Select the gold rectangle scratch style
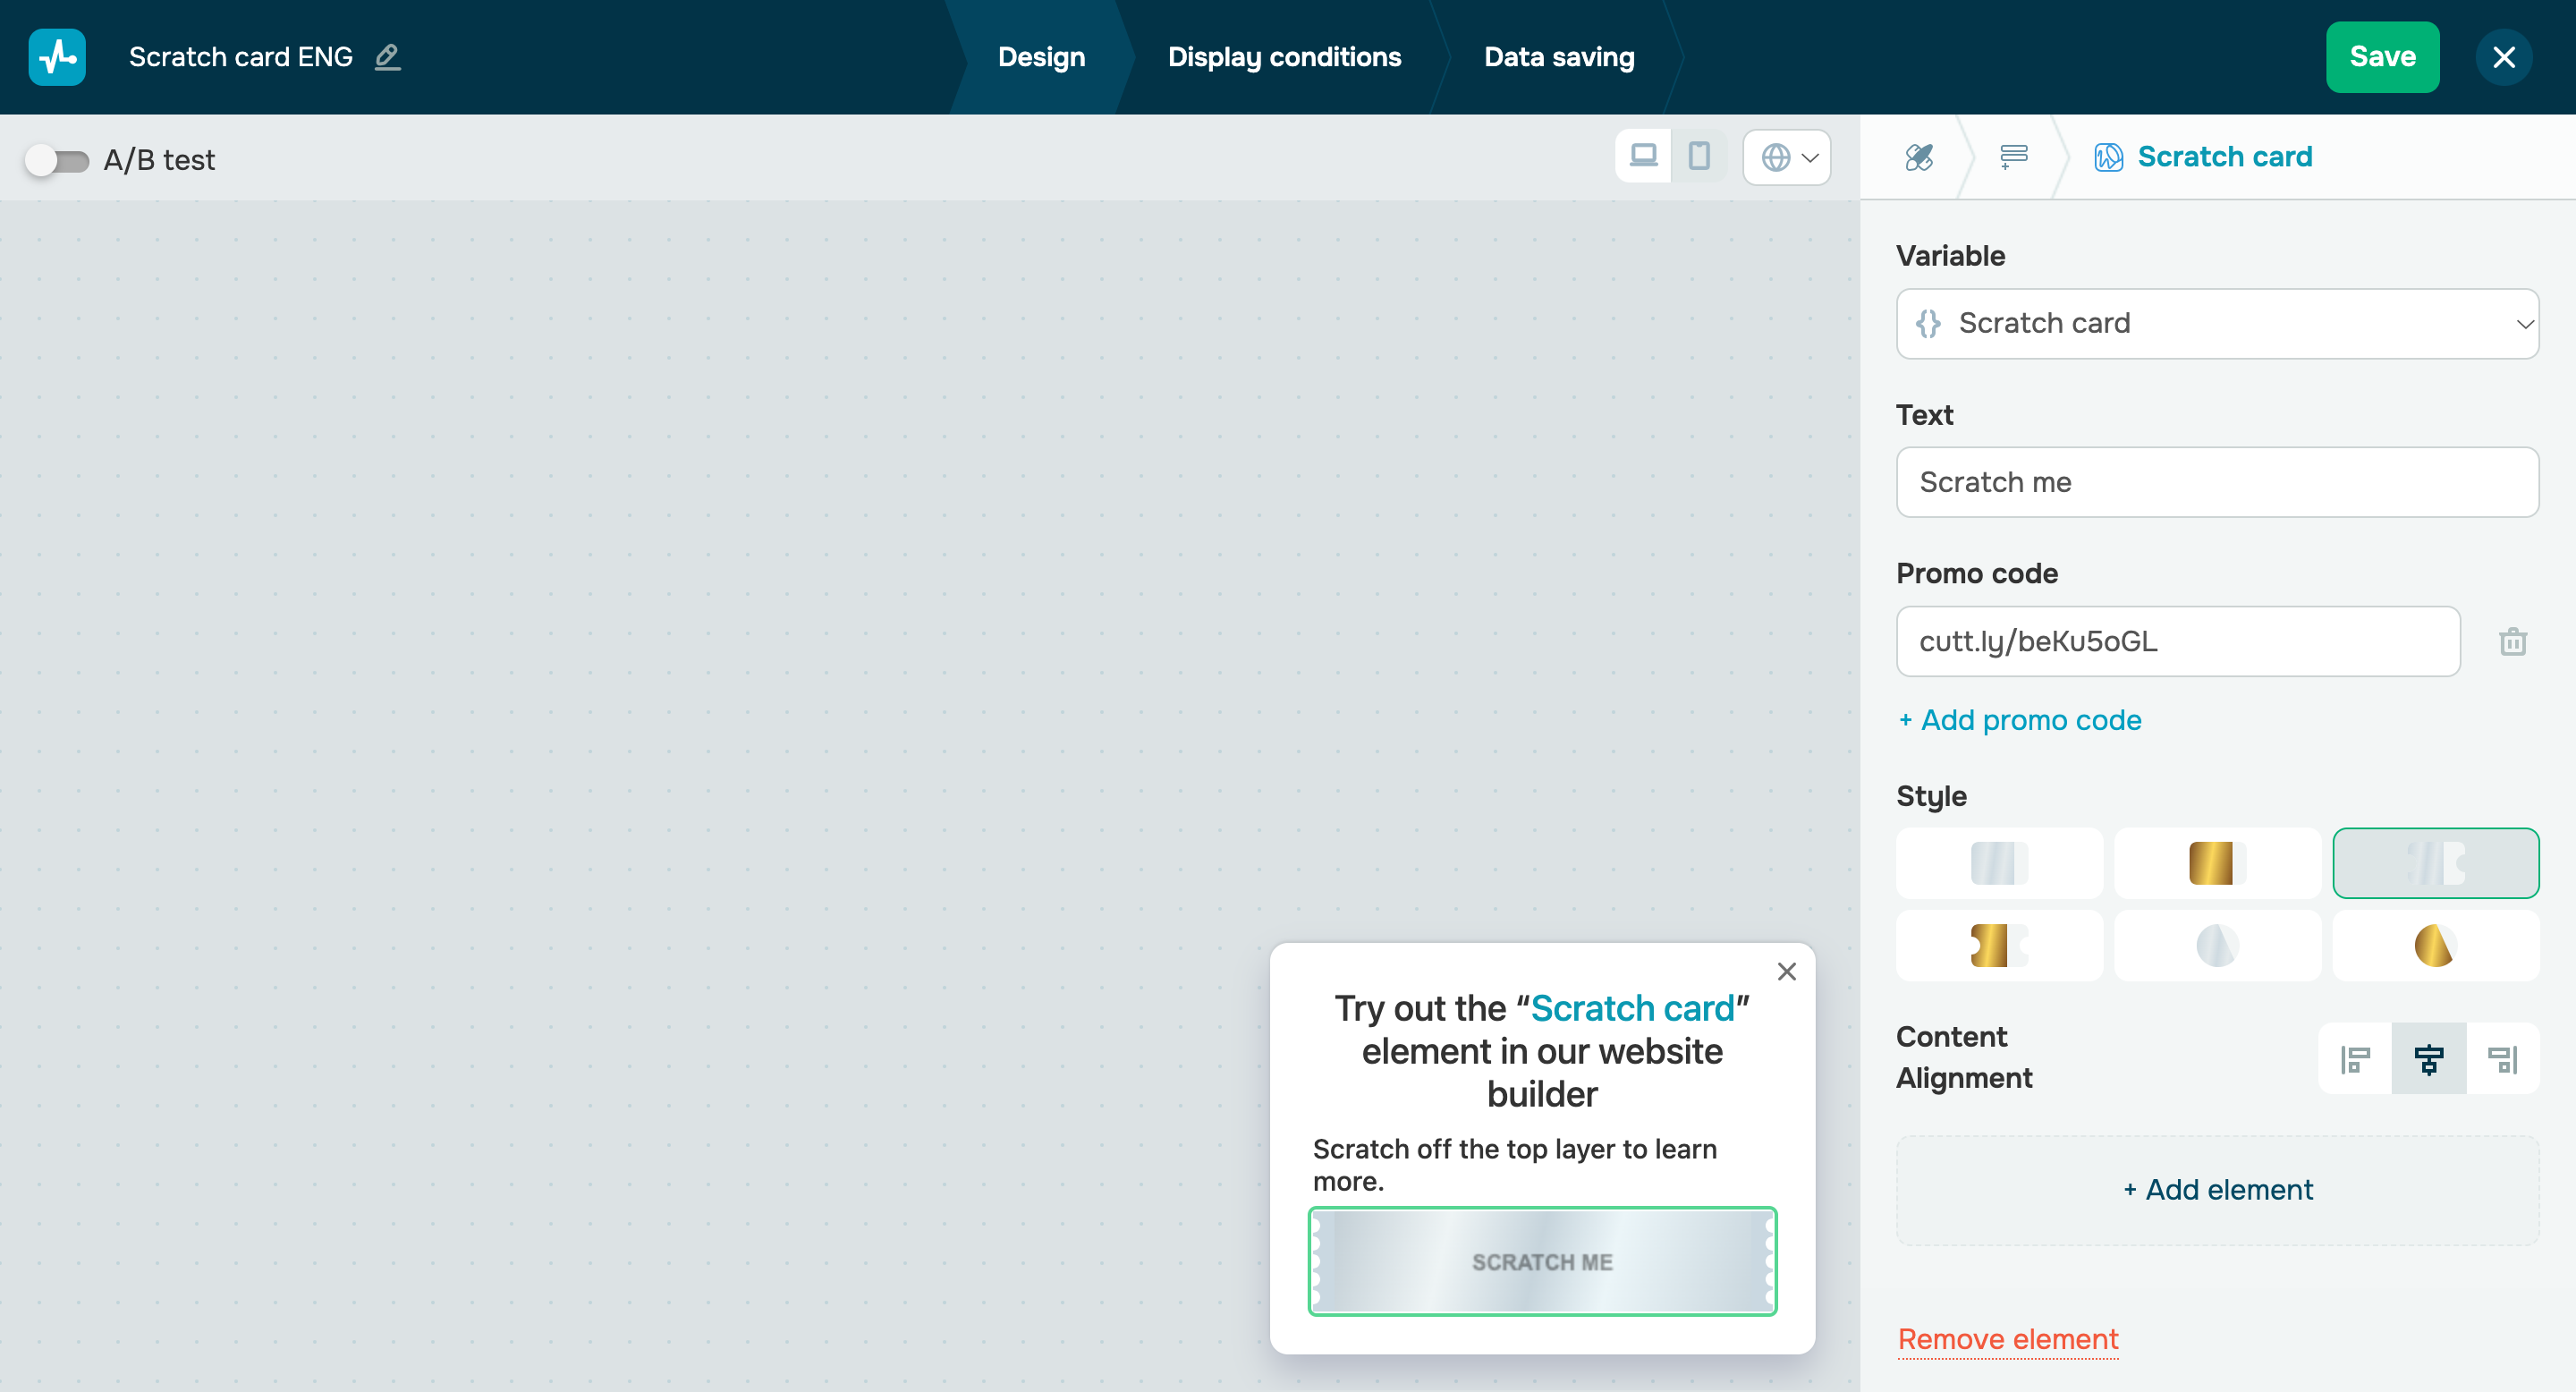The width and height of the screenshot is (2576, 1392). coord(2216,863)
